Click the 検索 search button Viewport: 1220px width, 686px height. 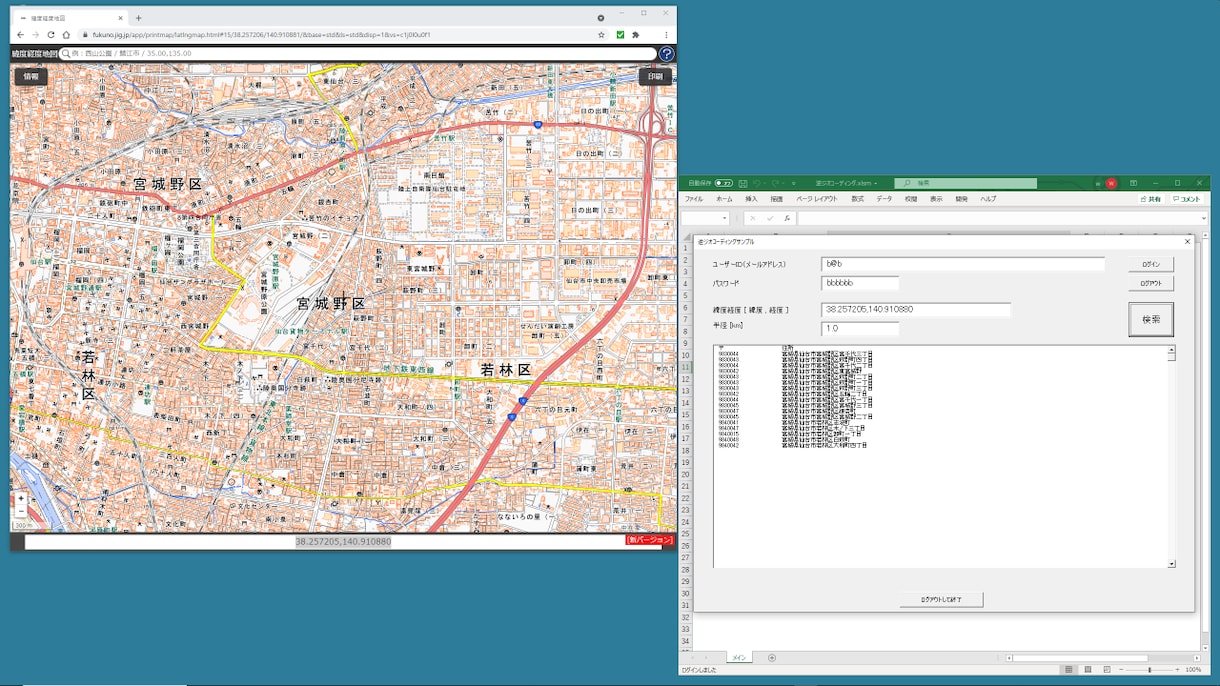1151,320
